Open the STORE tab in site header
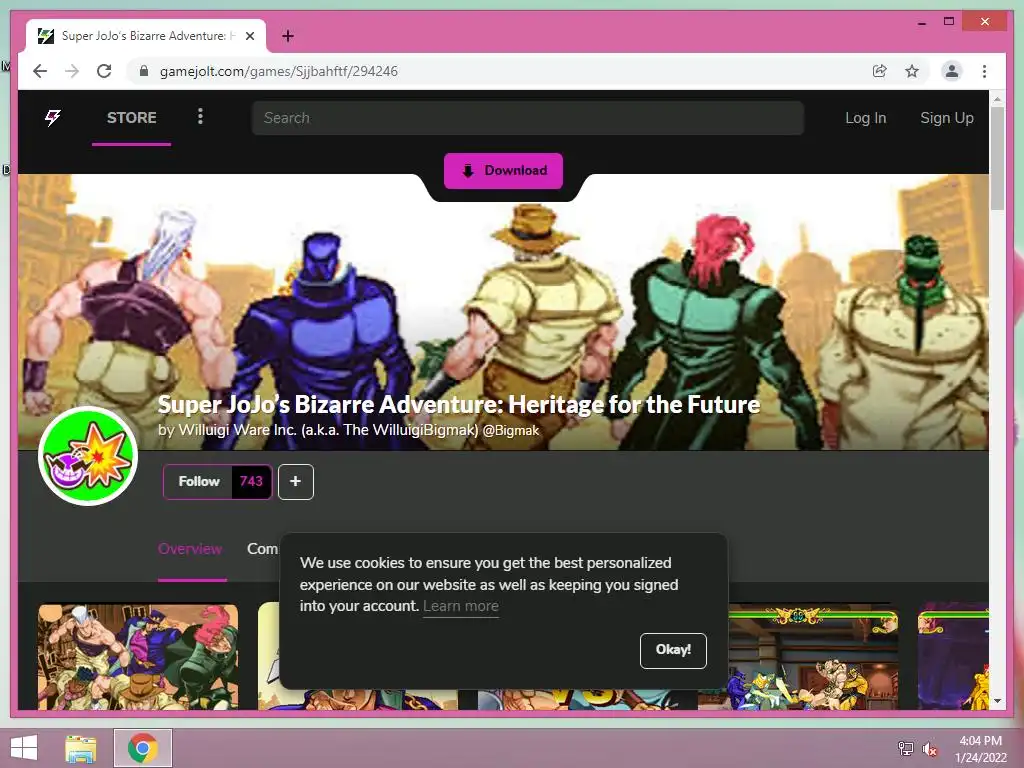Image resolution: width=1024 pixels, height=768 pixels. pyautogui.click(x=131, y=118)
